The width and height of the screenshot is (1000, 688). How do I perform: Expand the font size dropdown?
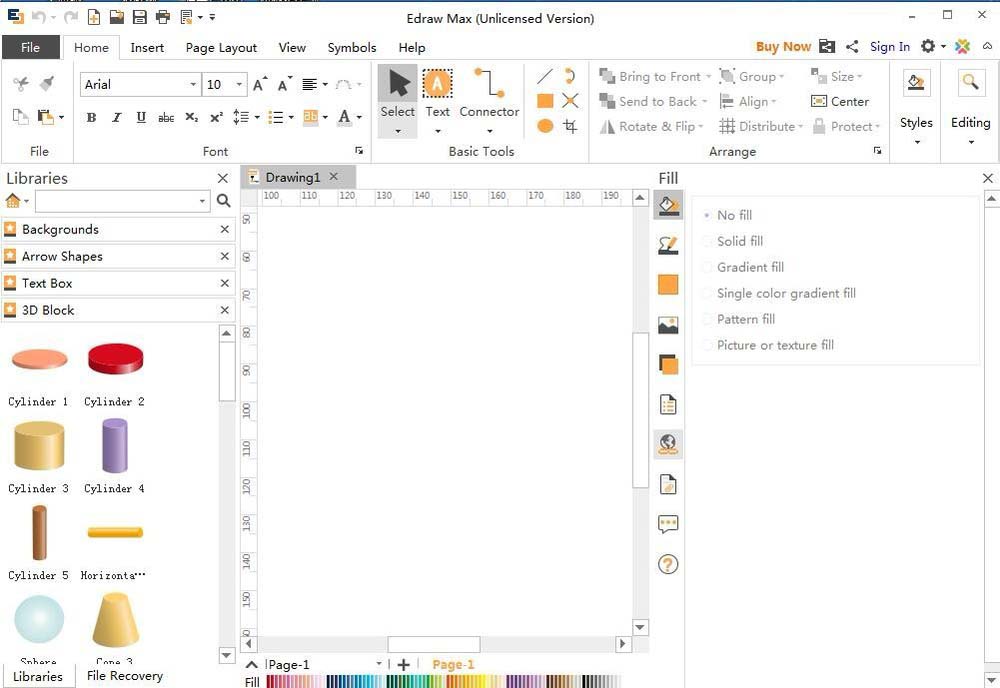coord(237,84)
